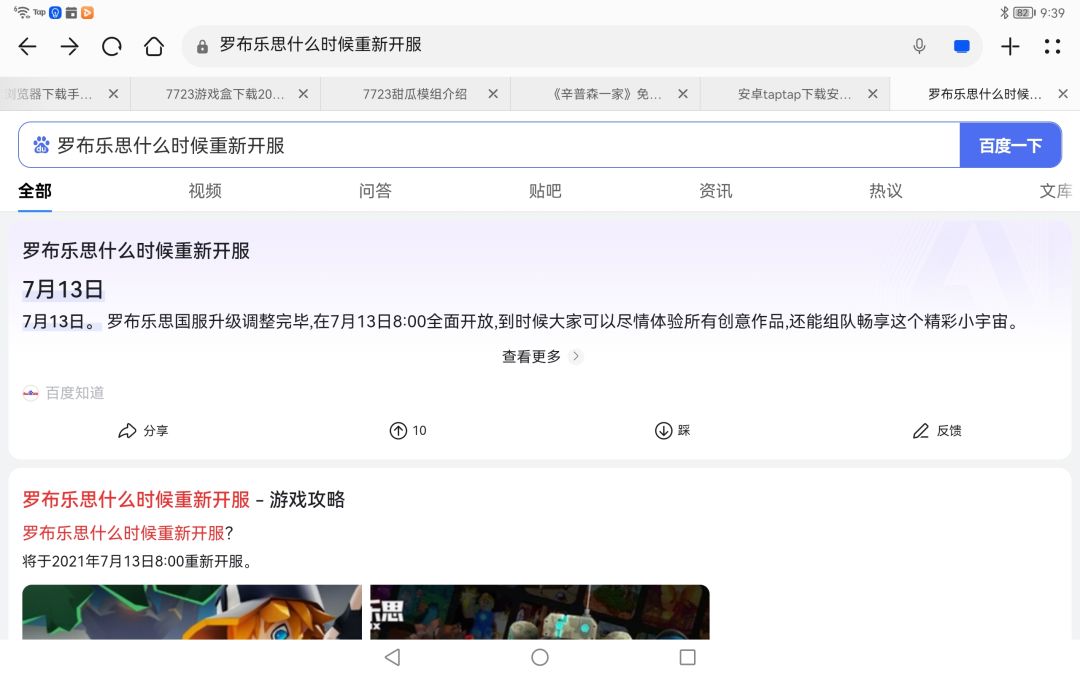The height and width of the screenshot is (675, 1080).
Task: Tap the Android home circle button
Action: pos(540,657)
